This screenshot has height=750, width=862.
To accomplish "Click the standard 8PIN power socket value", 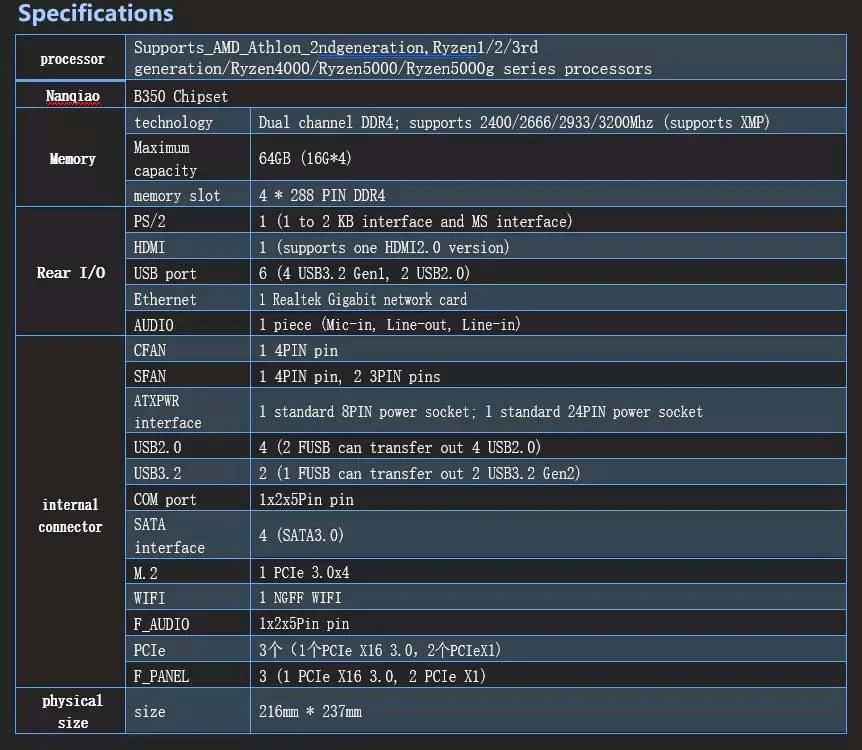I will click(x=480, y=411).
